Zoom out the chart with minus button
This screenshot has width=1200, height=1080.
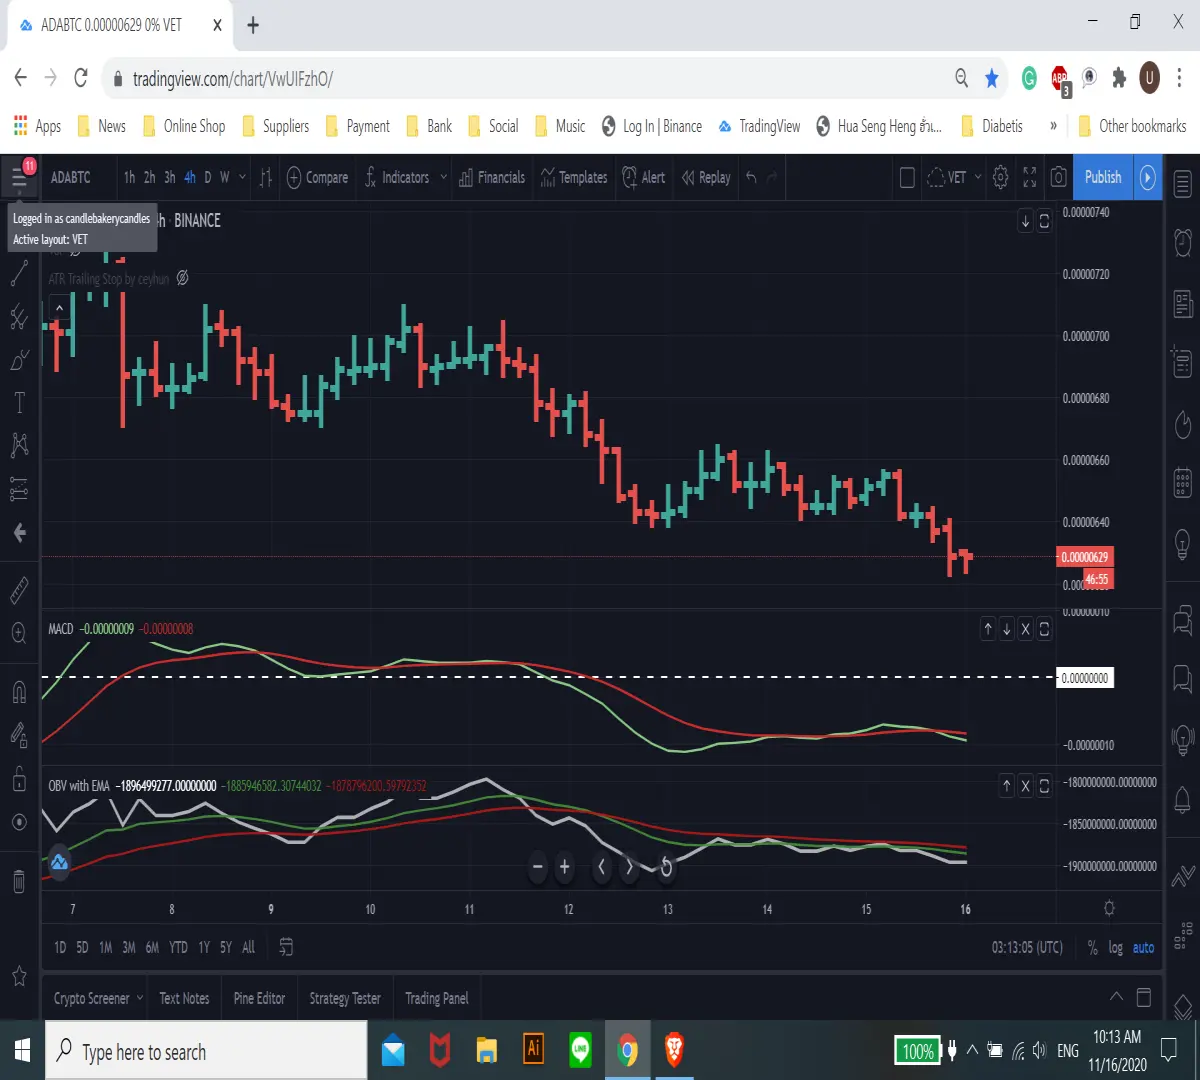tap(538, 867)
